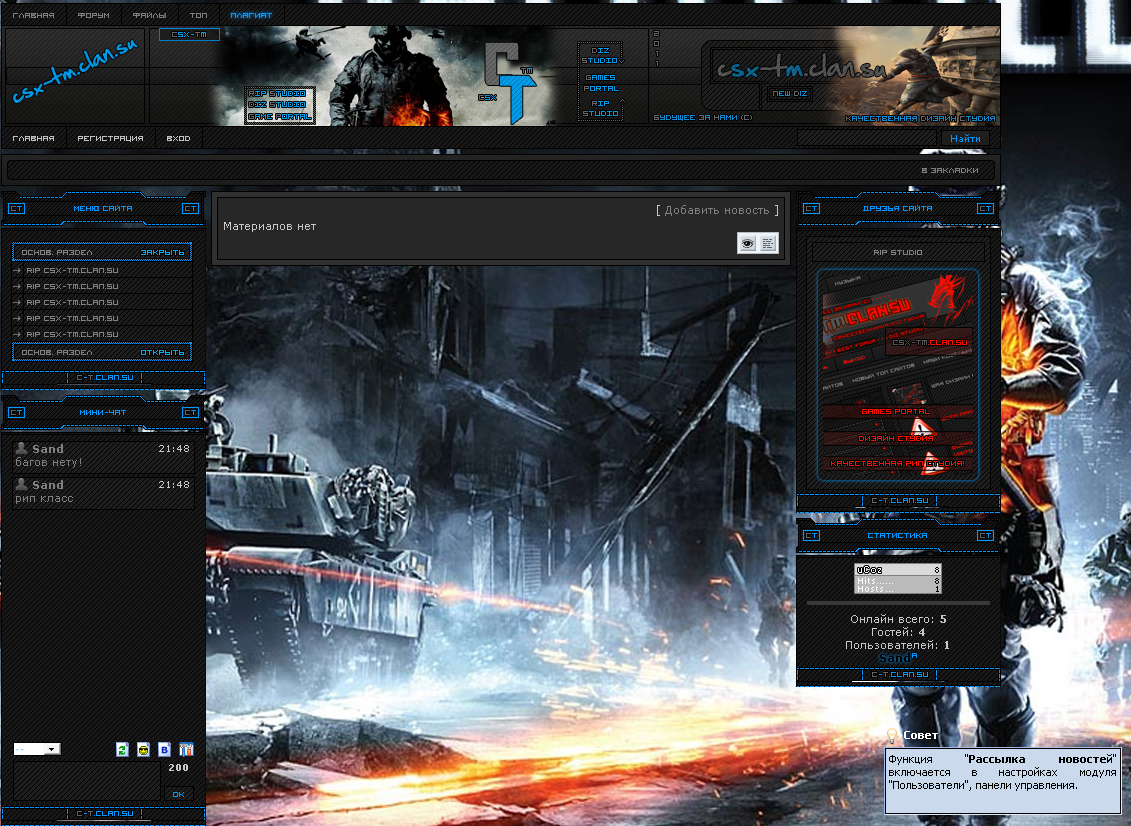The image size is (1131, 826).
Task: Open DIZ STUDIO in the header's dotted menu
Action: (x=600, y=56)
